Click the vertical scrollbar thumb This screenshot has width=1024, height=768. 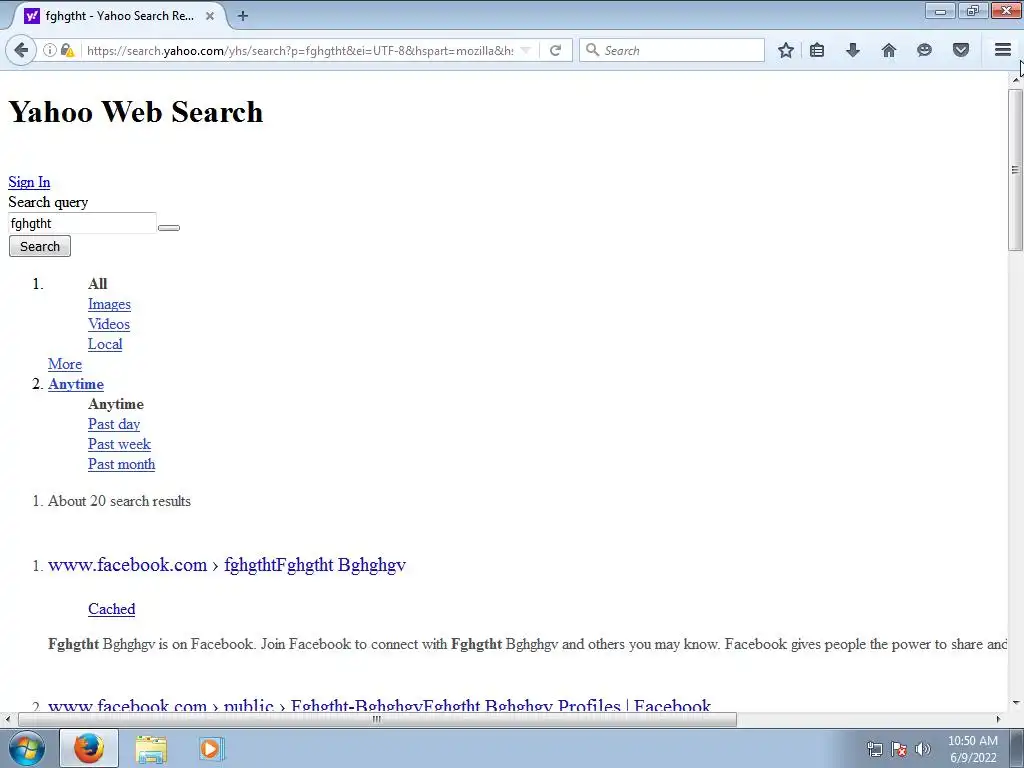coord(1015,170)
